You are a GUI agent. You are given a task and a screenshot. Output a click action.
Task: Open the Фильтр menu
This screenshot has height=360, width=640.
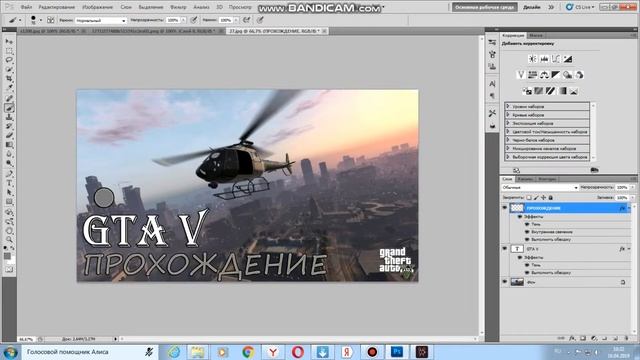(x=178, y=7)
